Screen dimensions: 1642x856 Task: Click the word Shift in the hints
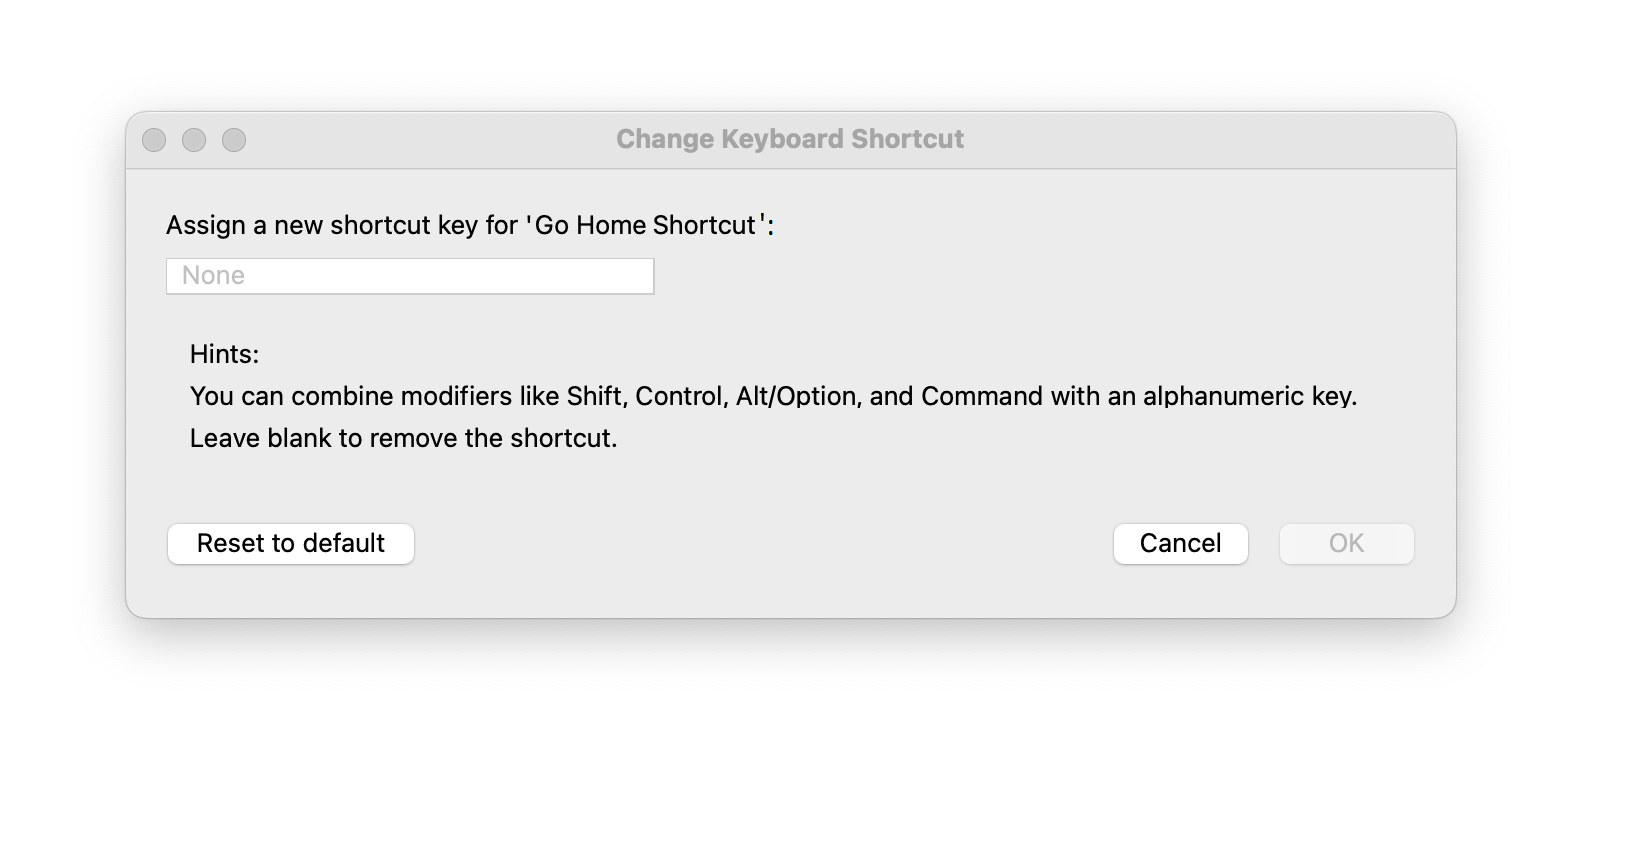(x=595, y=396)
